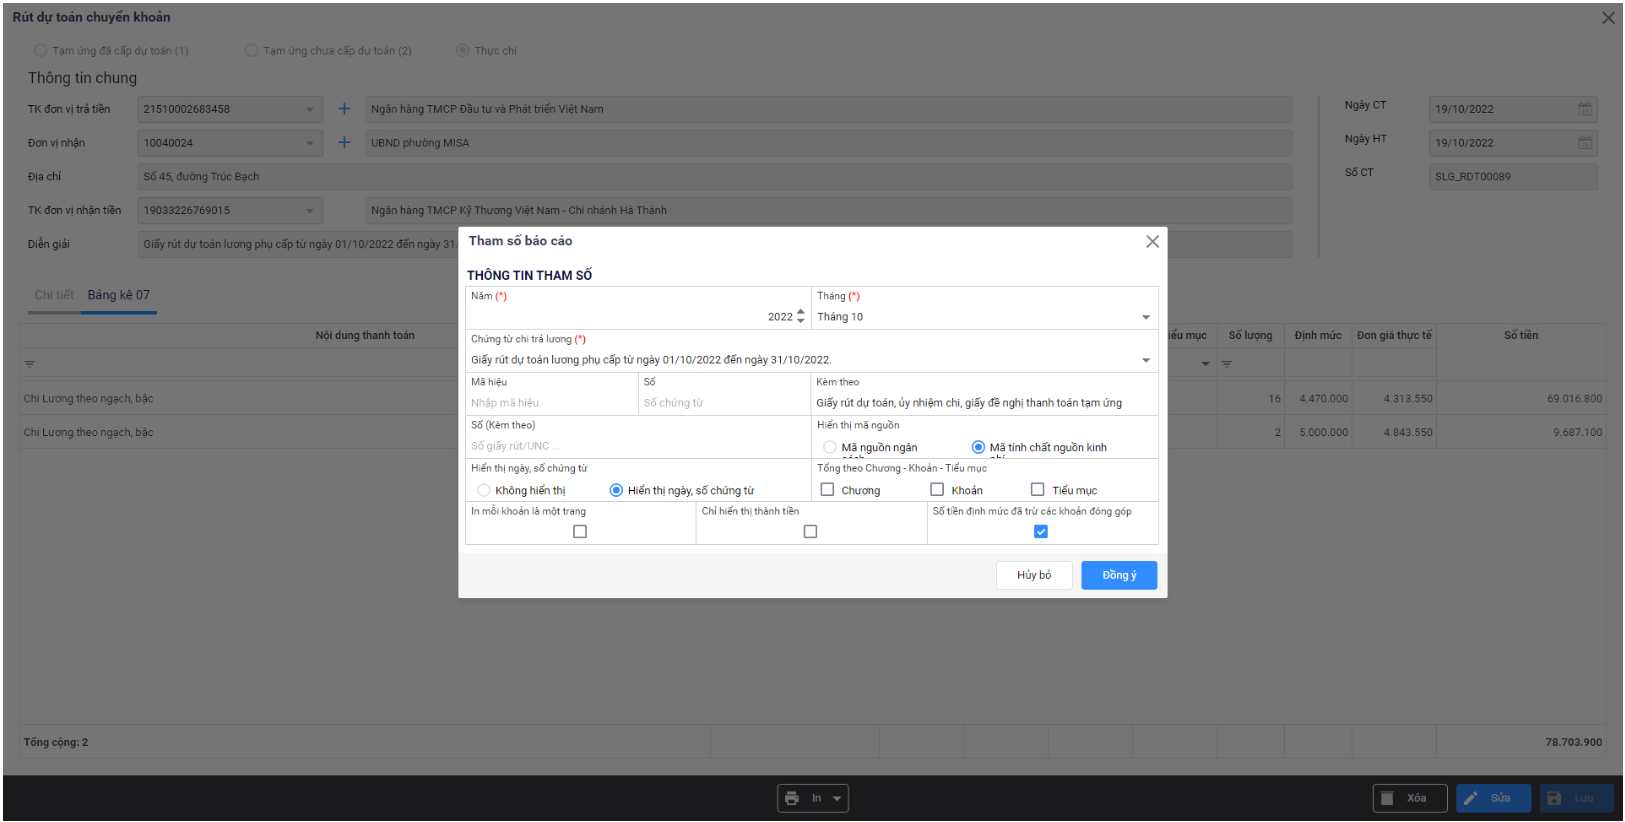Click the Định mức column header
Image resolution: width=1625 pixels, height=822 pixels.
point(1318,335)
